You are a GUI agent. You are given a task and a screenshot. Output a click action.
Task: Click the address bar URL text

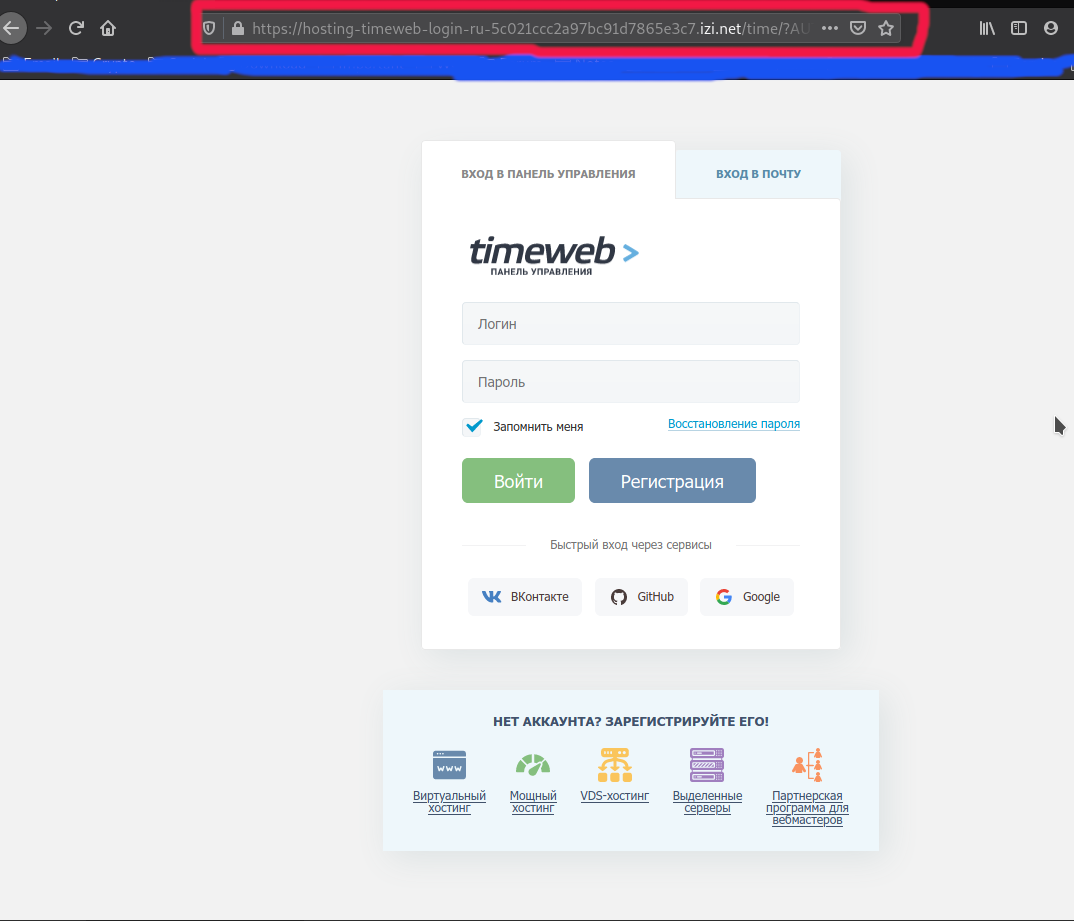coord(531,29)
